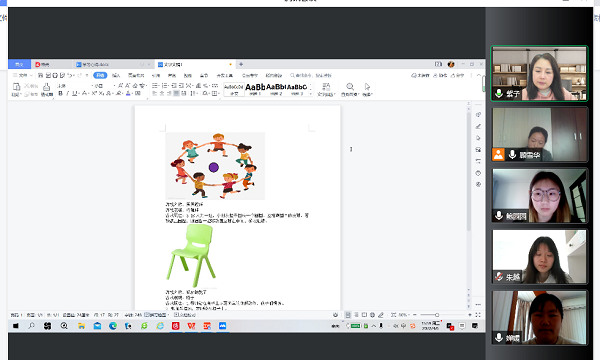Open the Page Layout ribbon tab
600x360 pixels.
tap(136, 75)
